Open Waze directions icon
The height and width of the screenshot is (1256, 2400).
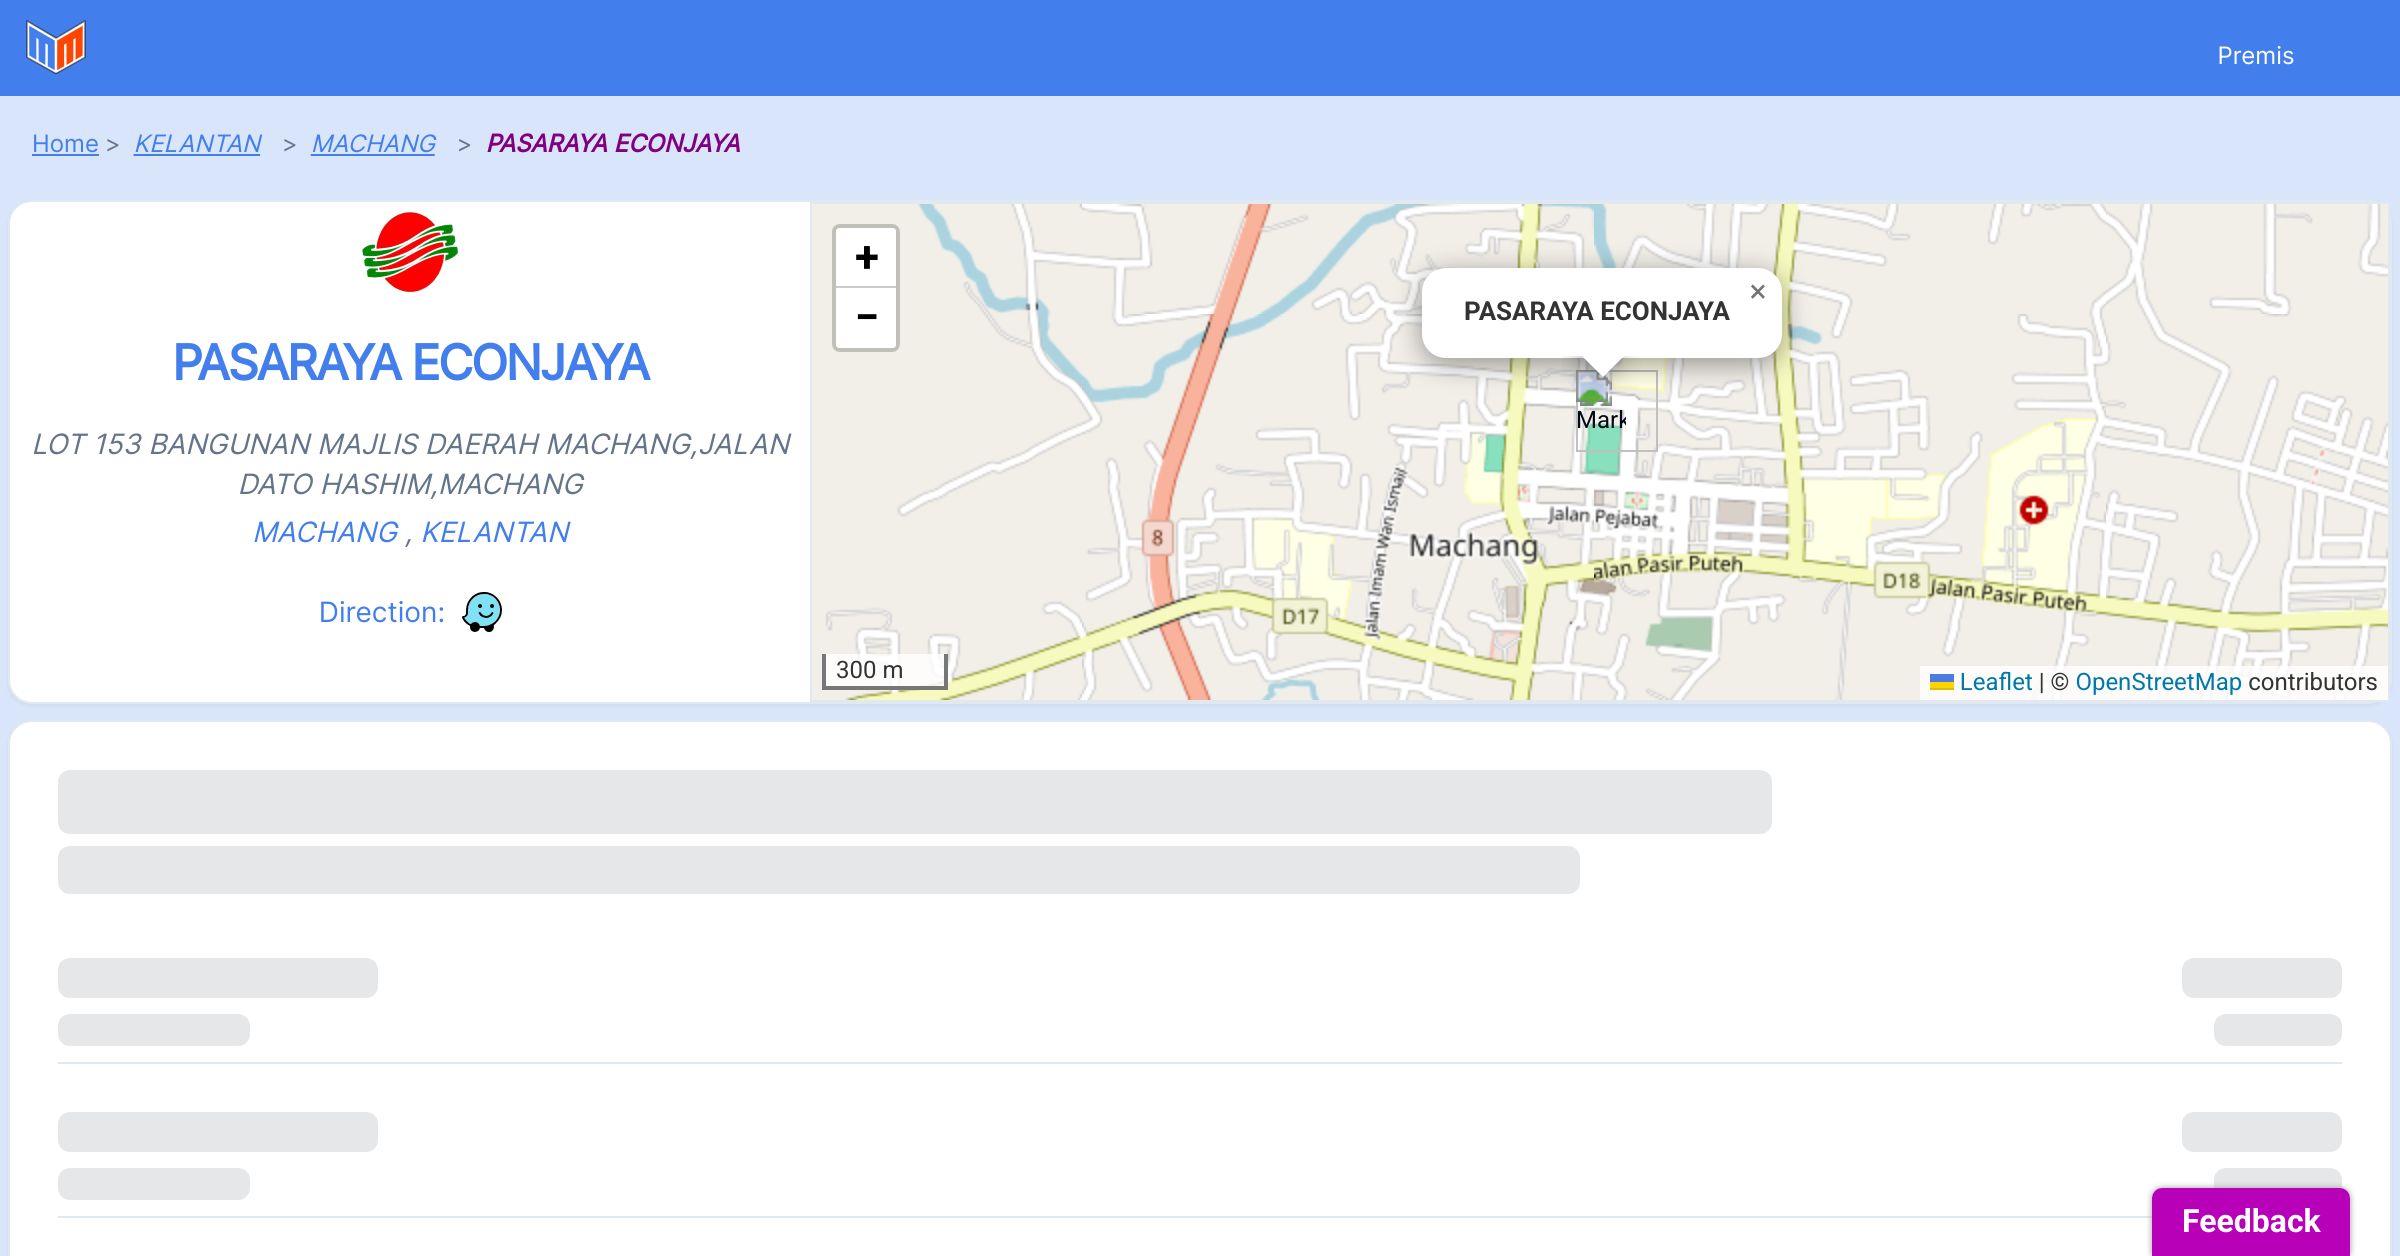[x=482, y=612]
